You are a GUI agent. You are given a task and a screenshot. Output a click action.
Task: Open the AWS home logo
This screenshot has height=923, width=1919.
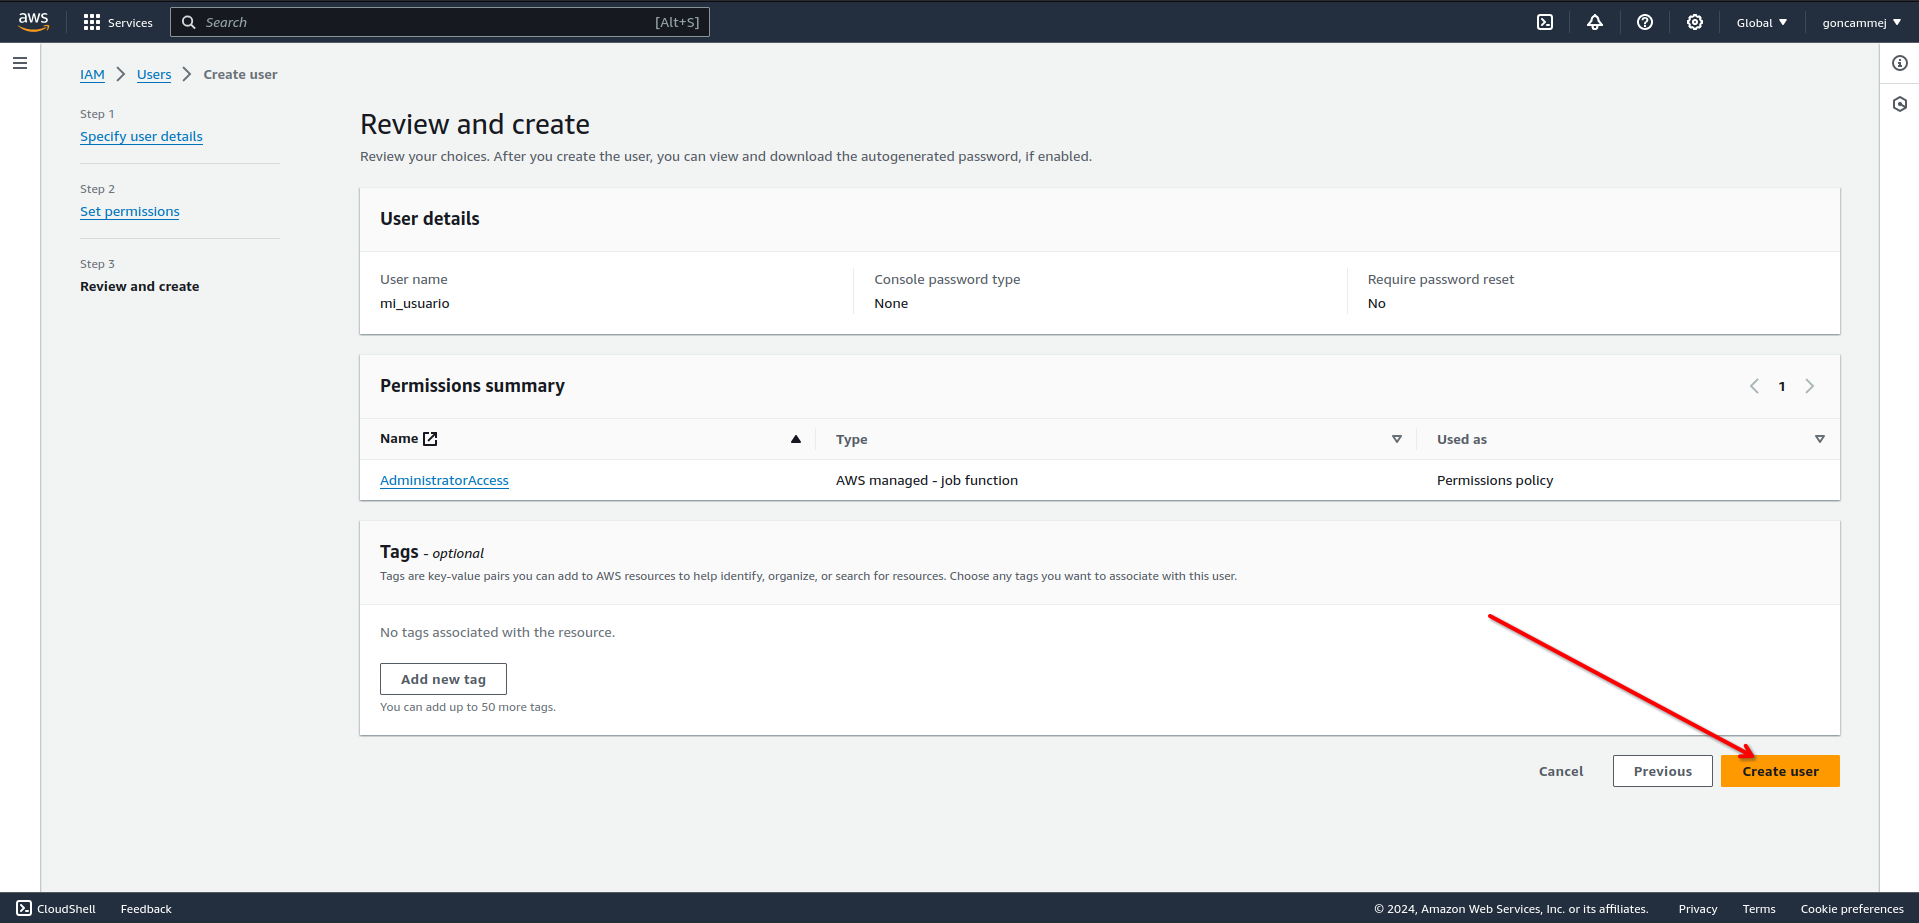click(x=33, y=22)
